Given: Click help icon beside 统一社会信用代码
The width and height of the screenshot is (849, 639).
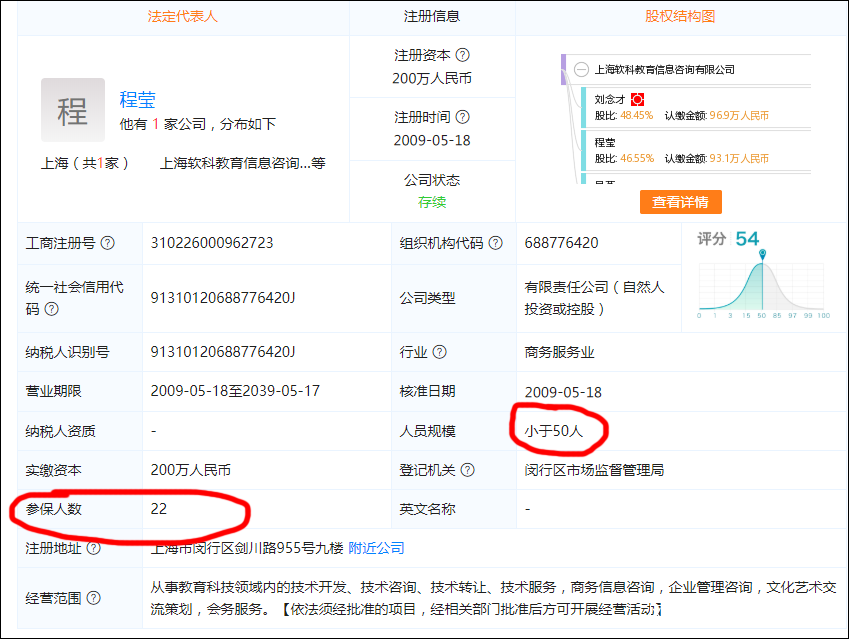Looking at the screenshot, I should [x=51, y=309].
